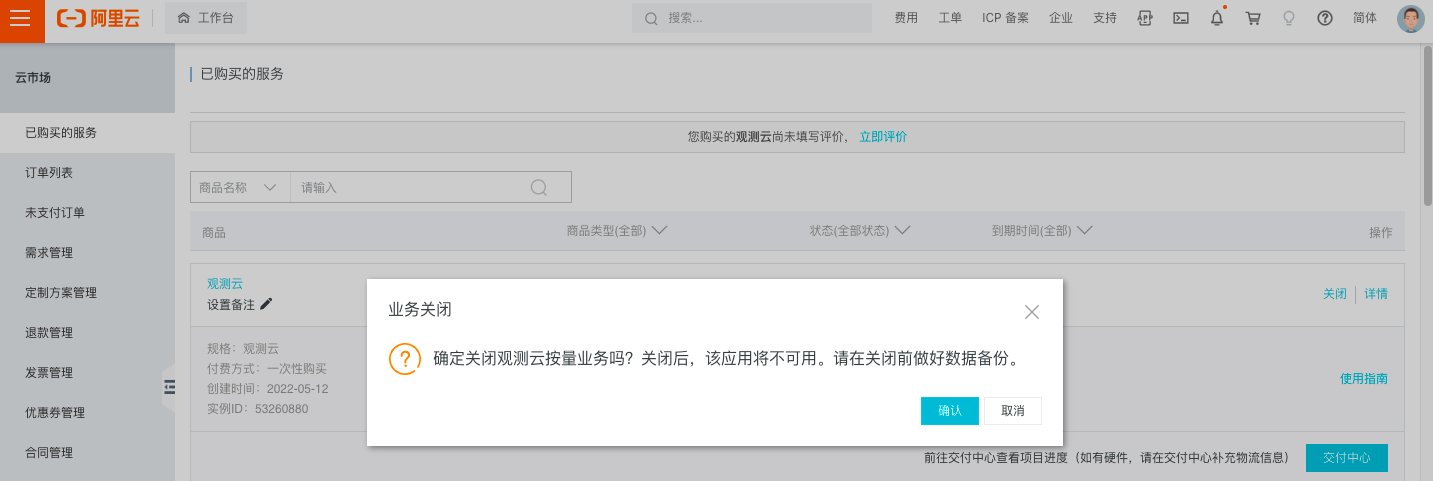Open the 商品名称 filter dropdown
Screen dimensions: 1433x481
[x=240, y=187]
